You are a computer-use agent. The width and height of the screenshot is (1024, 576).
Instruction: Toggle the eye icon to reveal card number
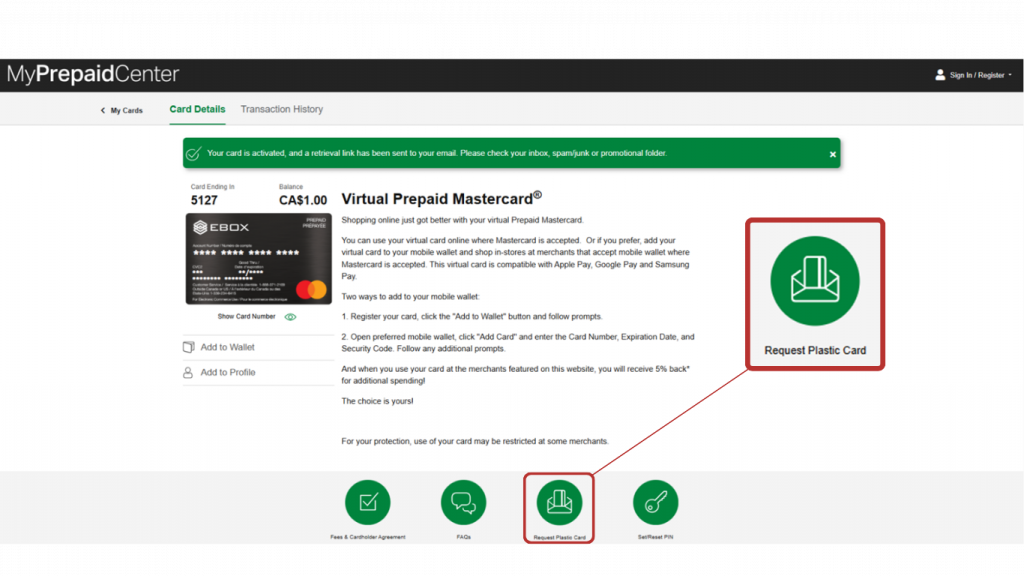coord(290,317)
